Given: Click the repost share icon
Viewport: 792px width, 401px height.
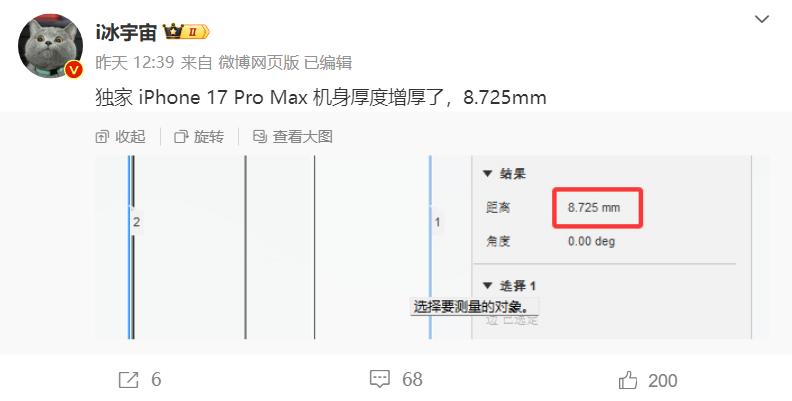Looking at the screenshot, I should pyautogui.click(x=128, y=380).
